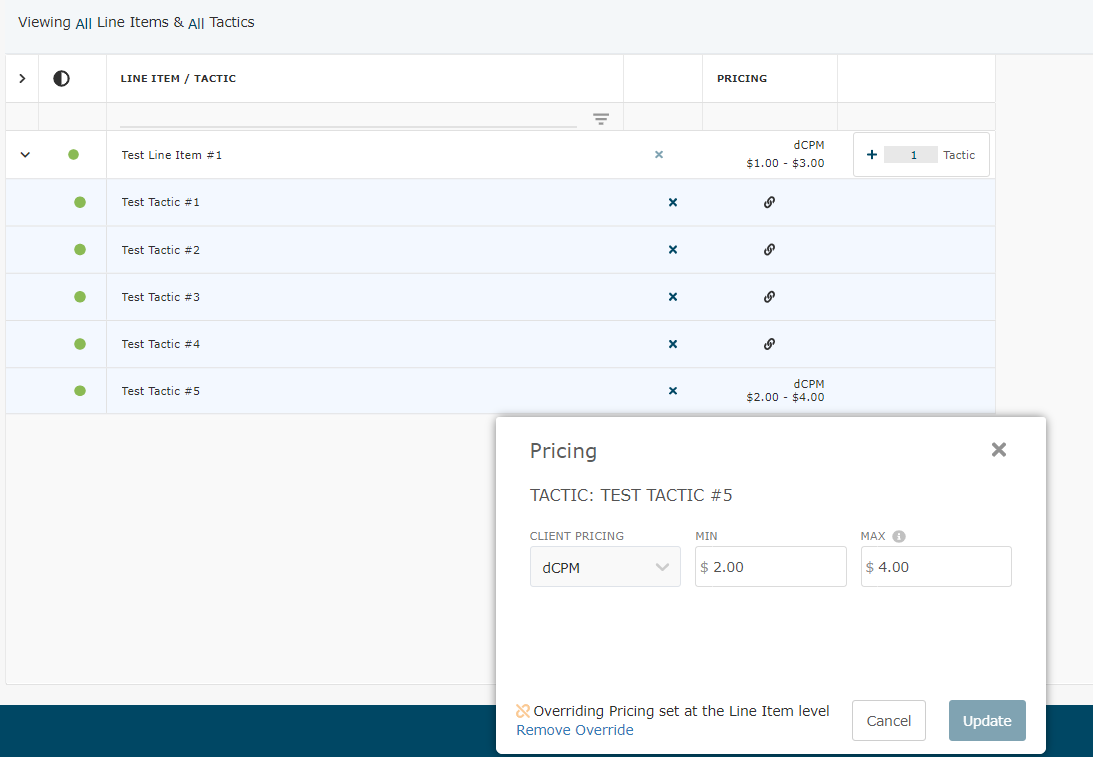Open the filter icon in the header row
This screenshot has height=757, width=1093.
(x=601, y=119)
